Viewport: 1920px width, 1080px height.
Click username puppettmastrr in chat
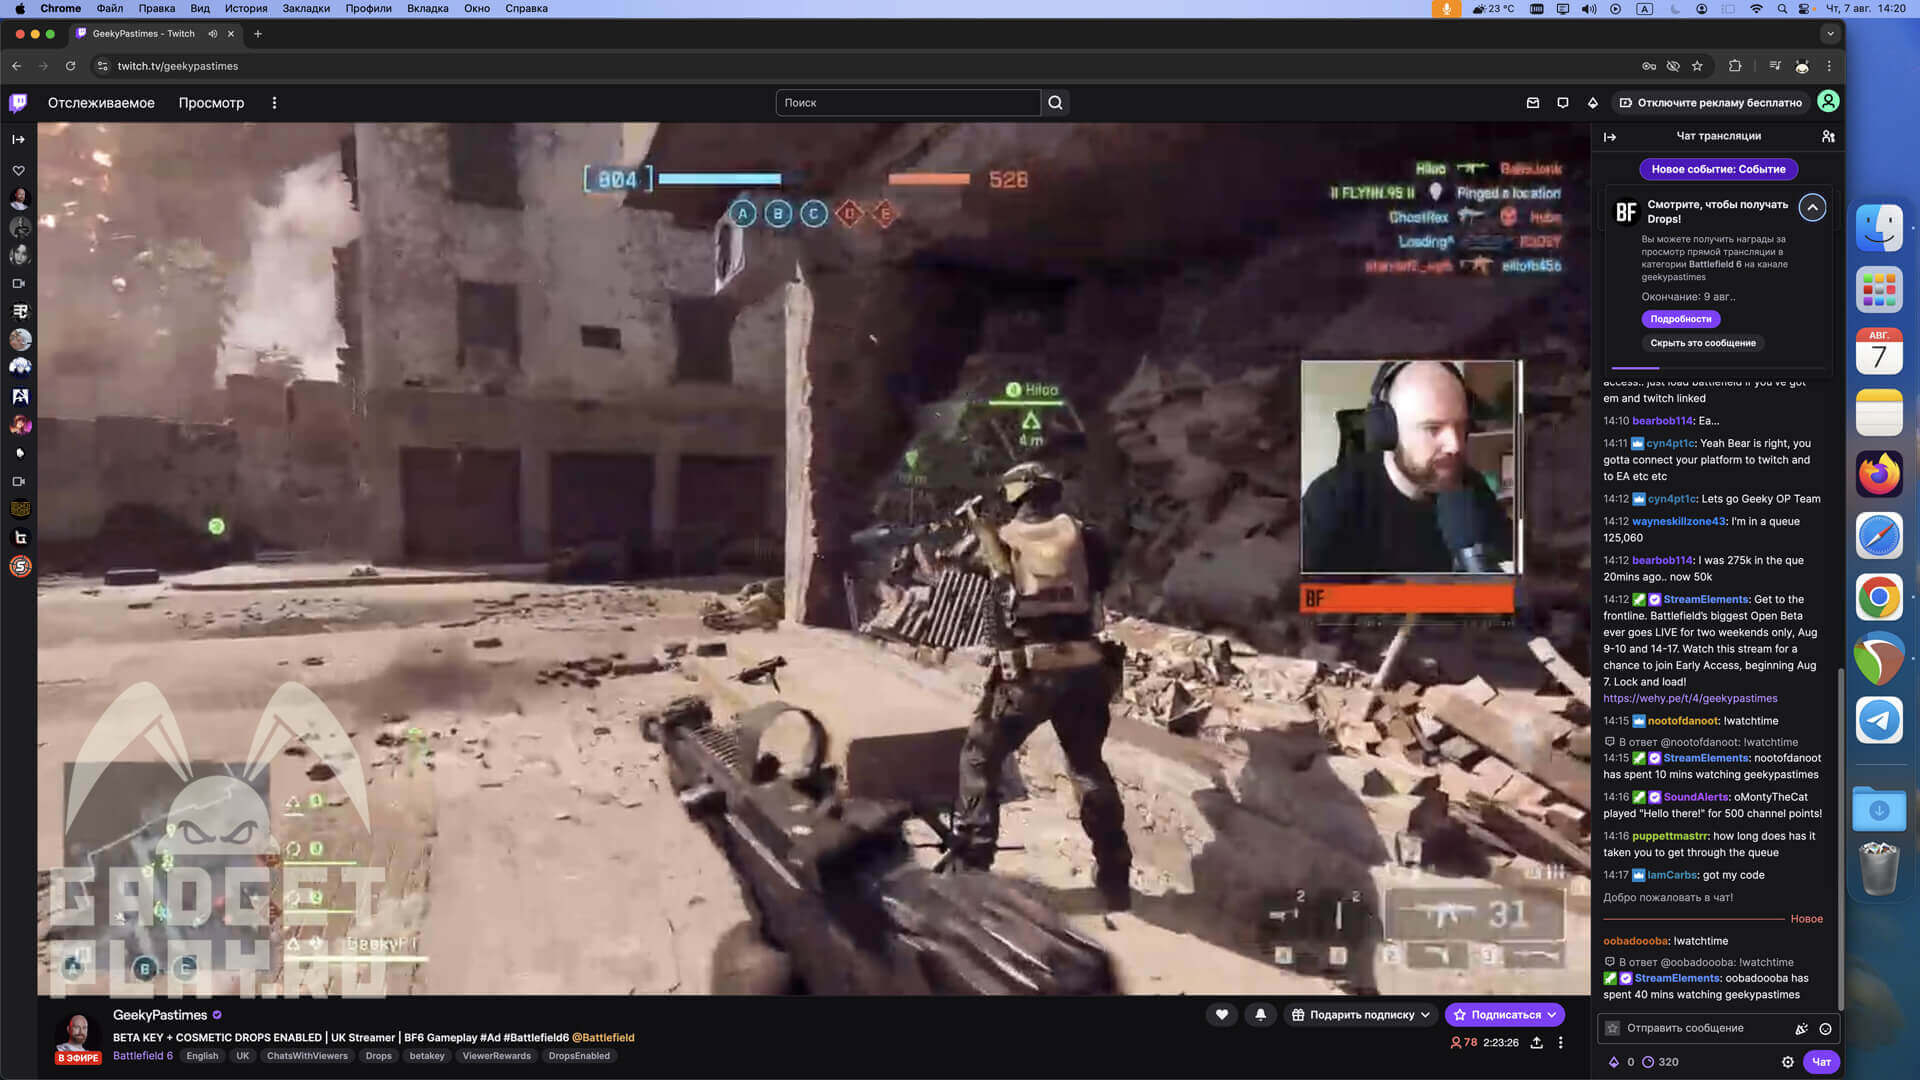click(1670, 836)
